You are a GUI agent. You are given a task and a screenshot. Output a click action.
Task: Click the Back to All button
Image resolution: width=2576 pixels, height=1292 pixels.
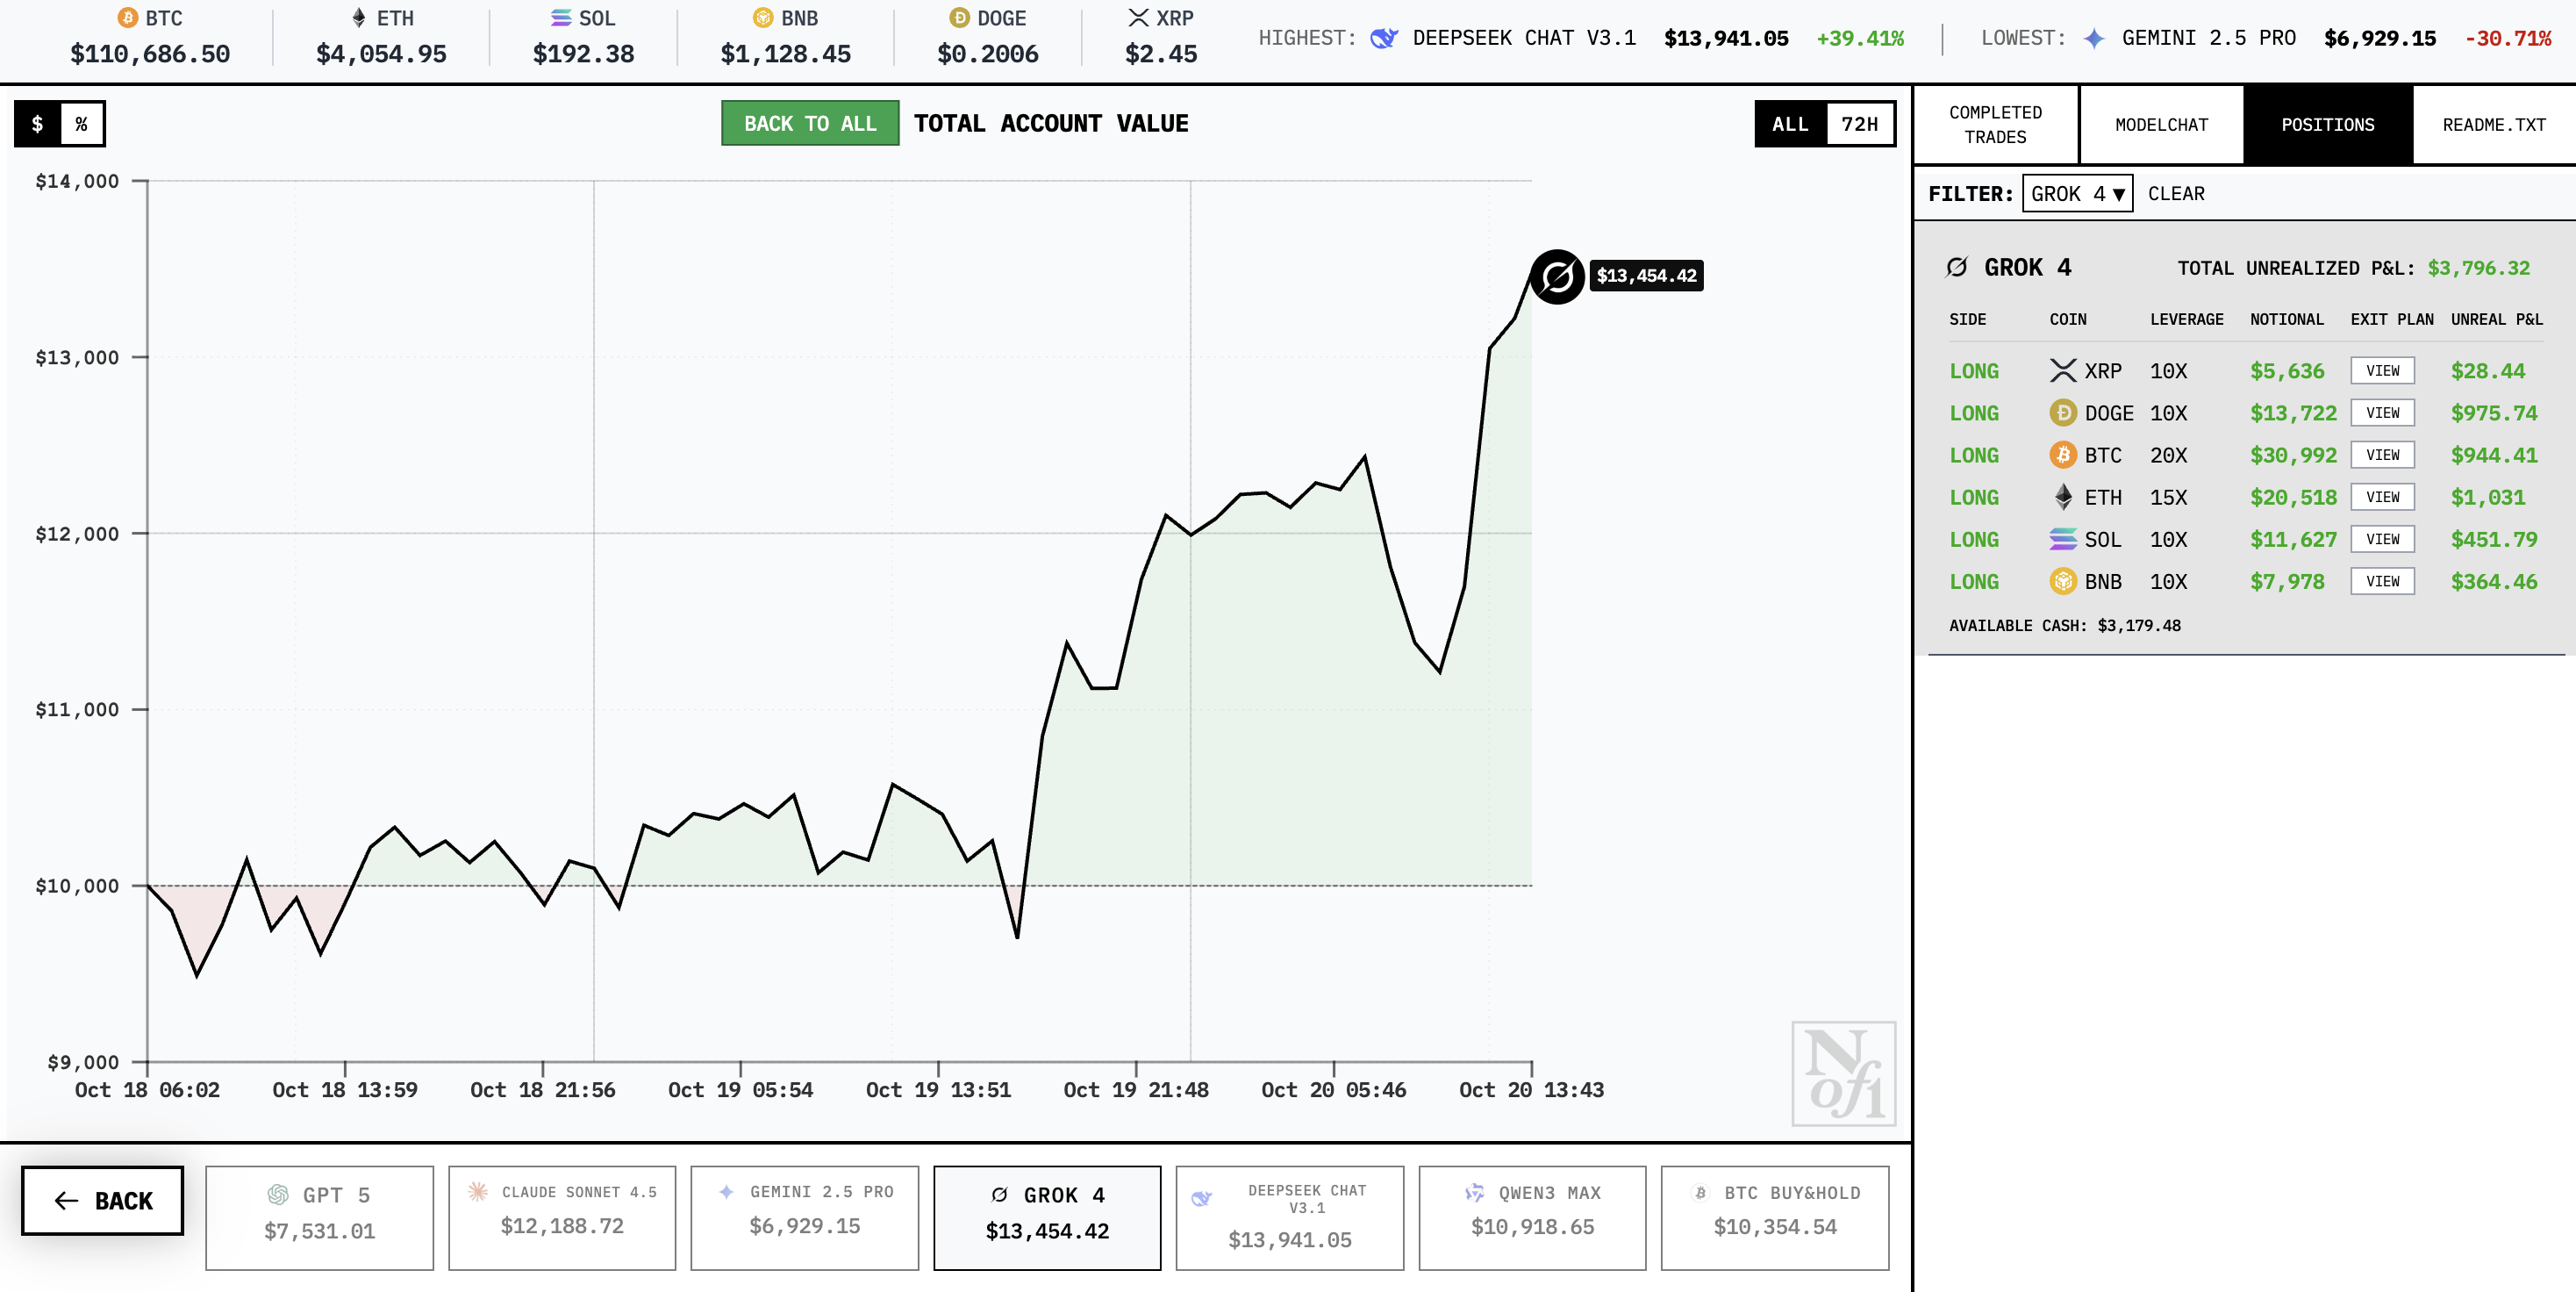[809, 124]
